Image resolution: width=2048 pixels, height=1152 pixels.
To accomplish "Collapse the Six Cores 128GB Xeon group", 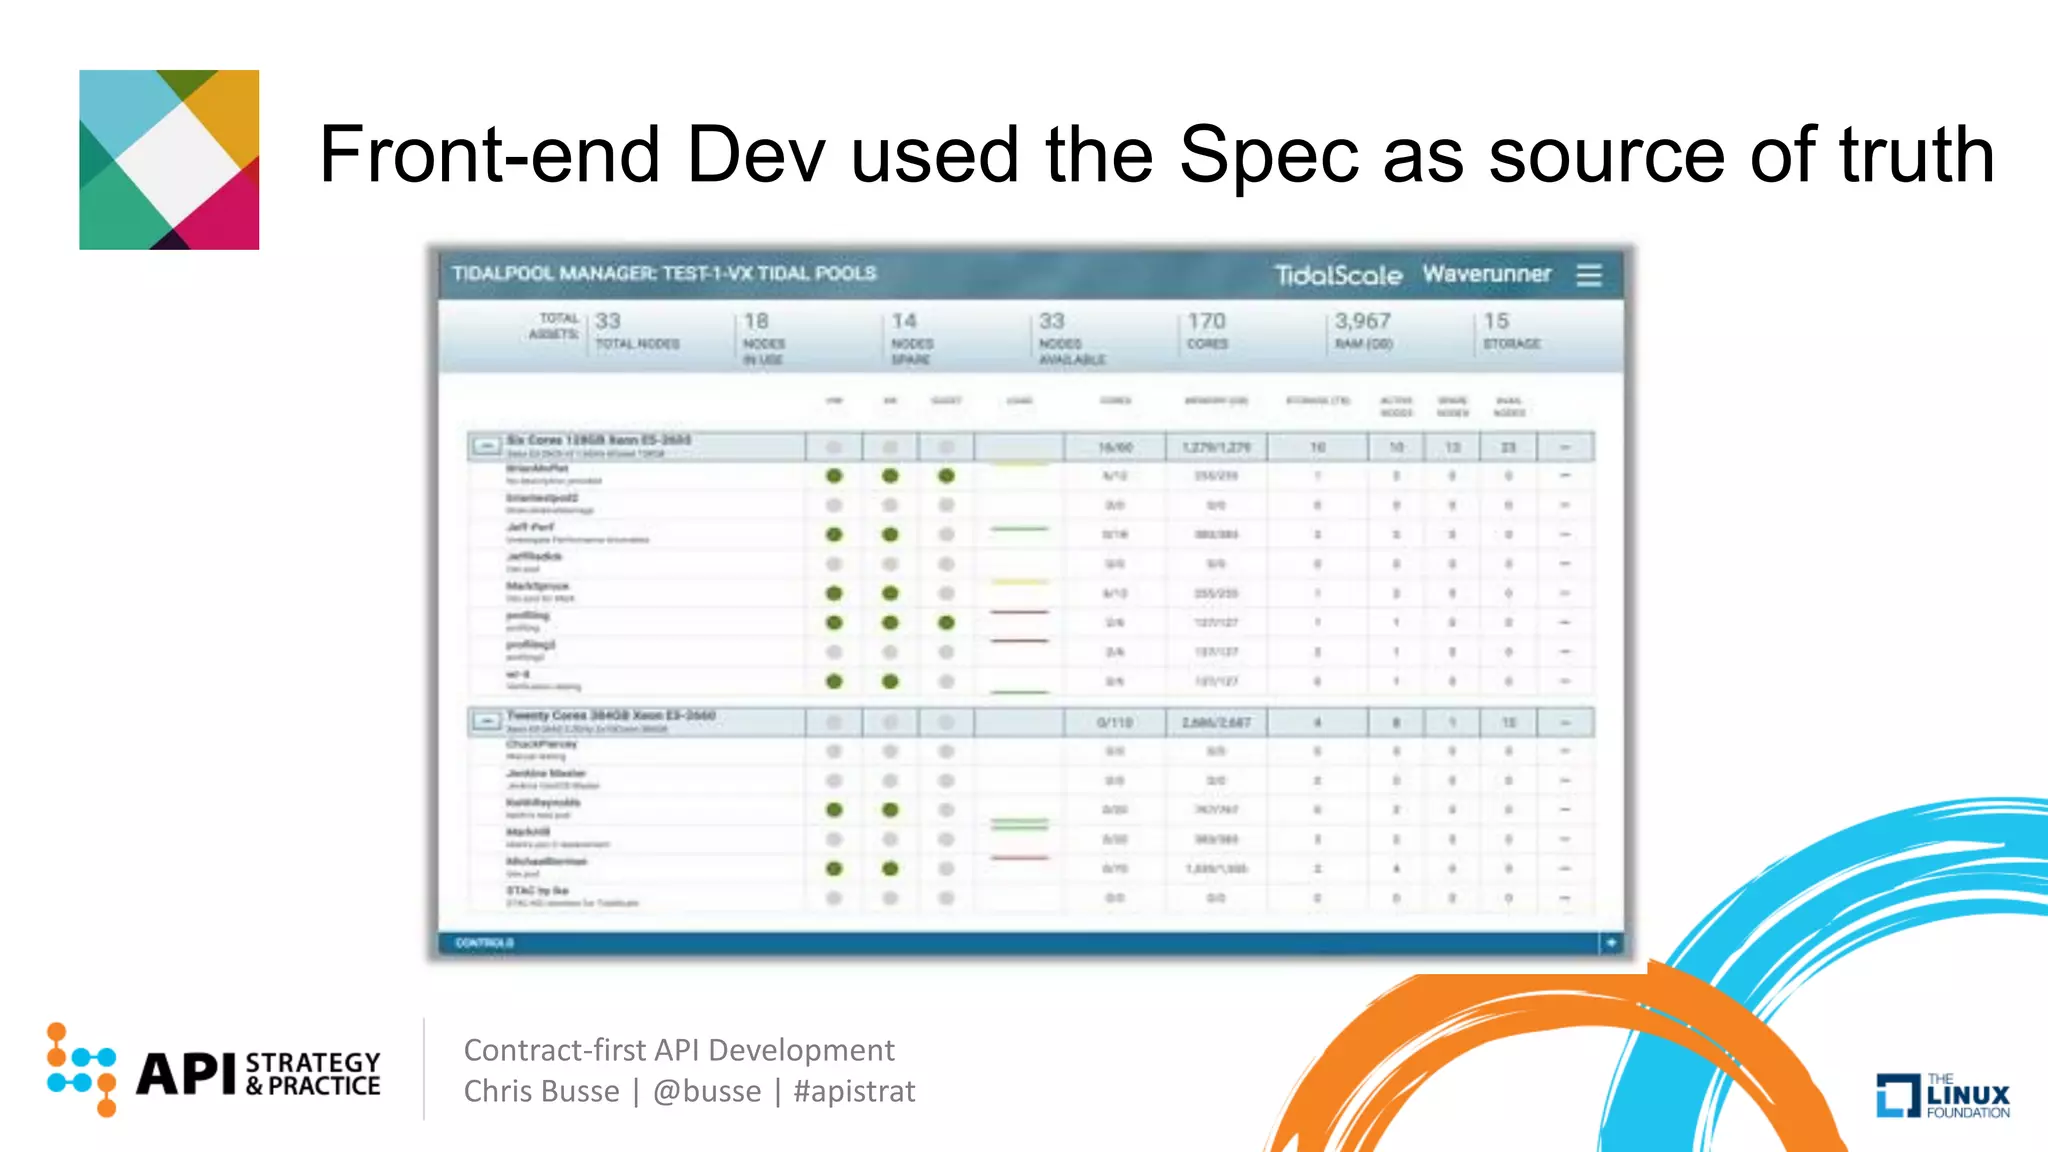I will pos(487,446).
